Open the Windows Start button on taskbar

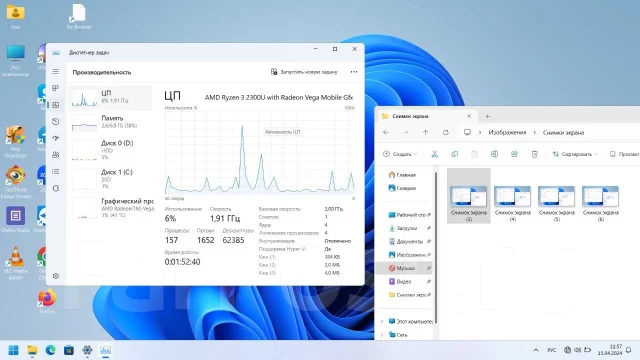coord(13,350)
